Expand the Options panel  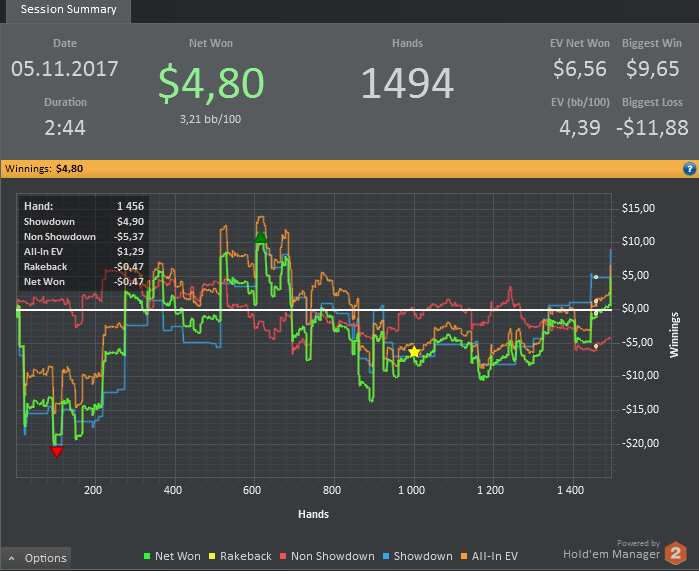click(x=36, y=558)
